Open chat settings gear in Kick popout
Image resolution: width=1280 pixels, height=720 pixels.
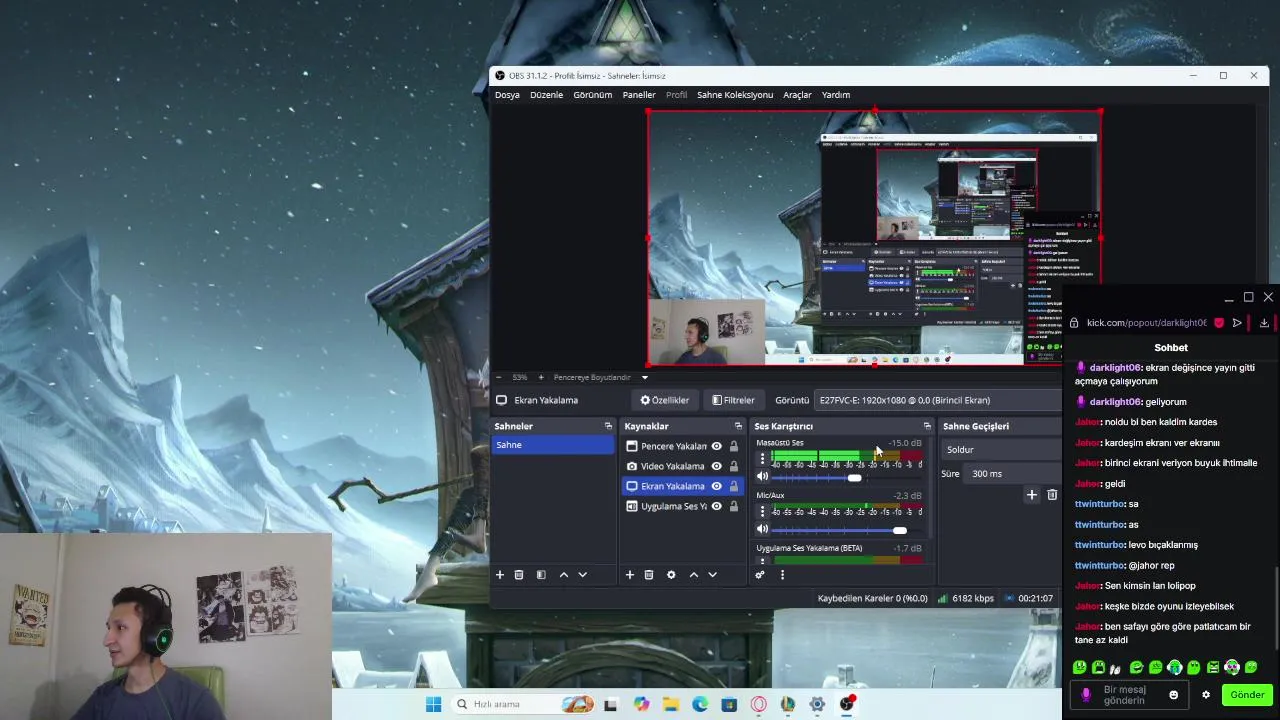click(x=1206, y=695)
